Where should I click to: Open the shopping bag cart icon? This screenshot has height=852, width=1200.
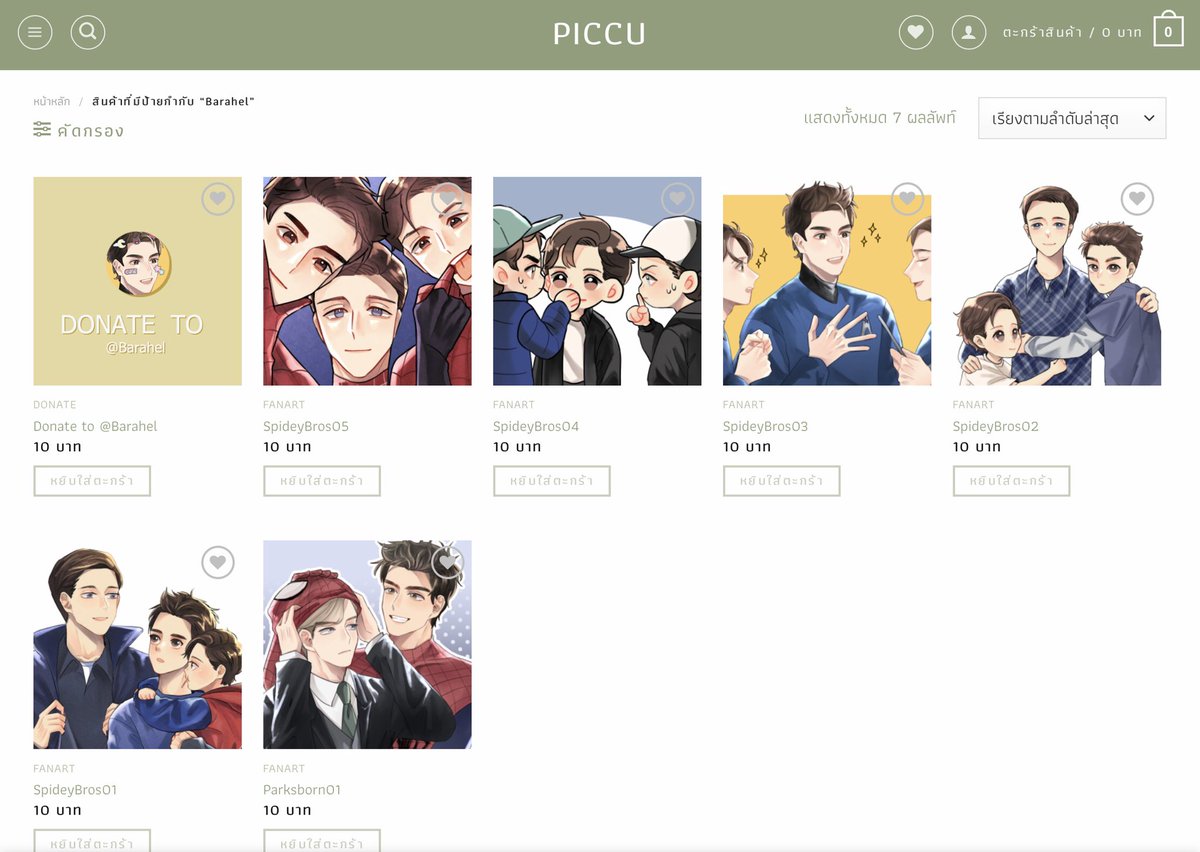pyautogui.click(x=1168, y=30)
